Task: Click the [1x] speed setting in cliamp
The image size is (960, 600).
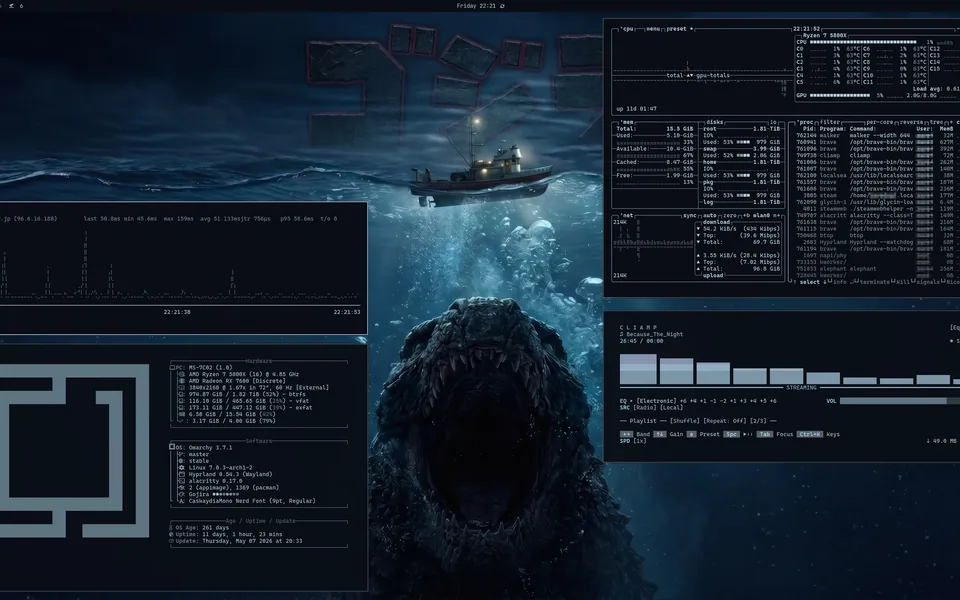Action: tap(639, 441)
